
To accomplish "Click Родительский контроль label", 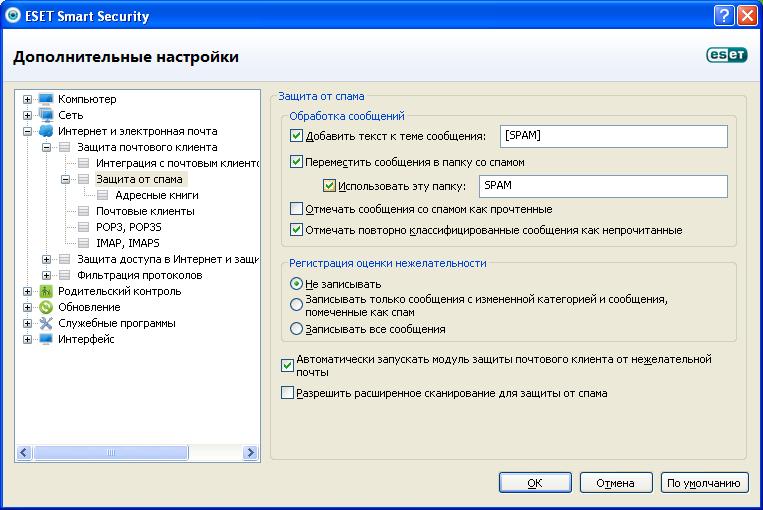I will coord(120,291).
